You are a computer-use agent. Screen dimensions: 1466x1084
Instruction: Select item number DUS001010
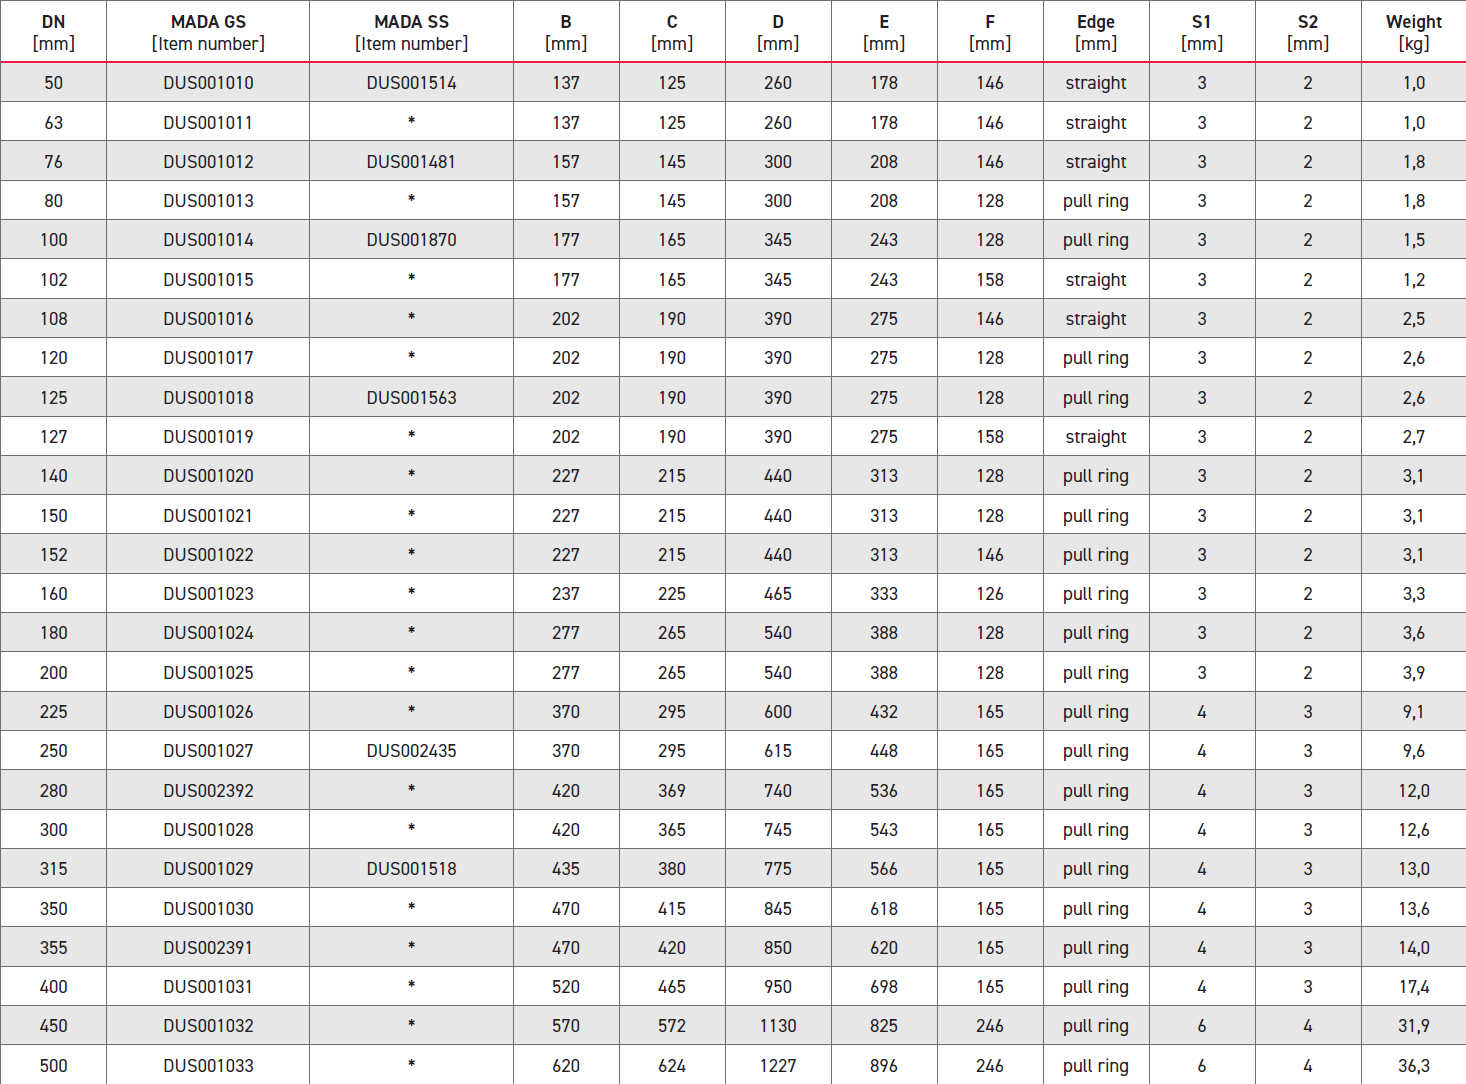point(208,83)
